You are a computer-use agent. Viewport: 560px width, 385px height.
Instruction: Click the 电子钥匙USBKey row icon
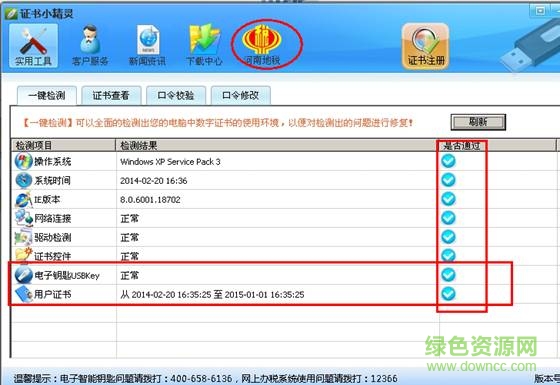pyautogui.click(x=23, y=275)
